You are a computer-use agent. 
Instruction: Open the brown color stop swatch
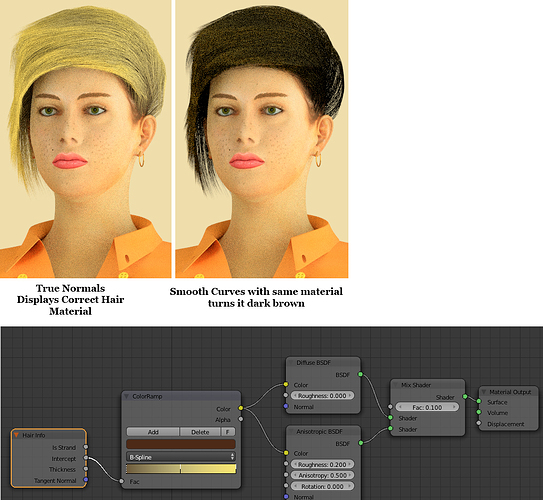click(x=181, y=444)
